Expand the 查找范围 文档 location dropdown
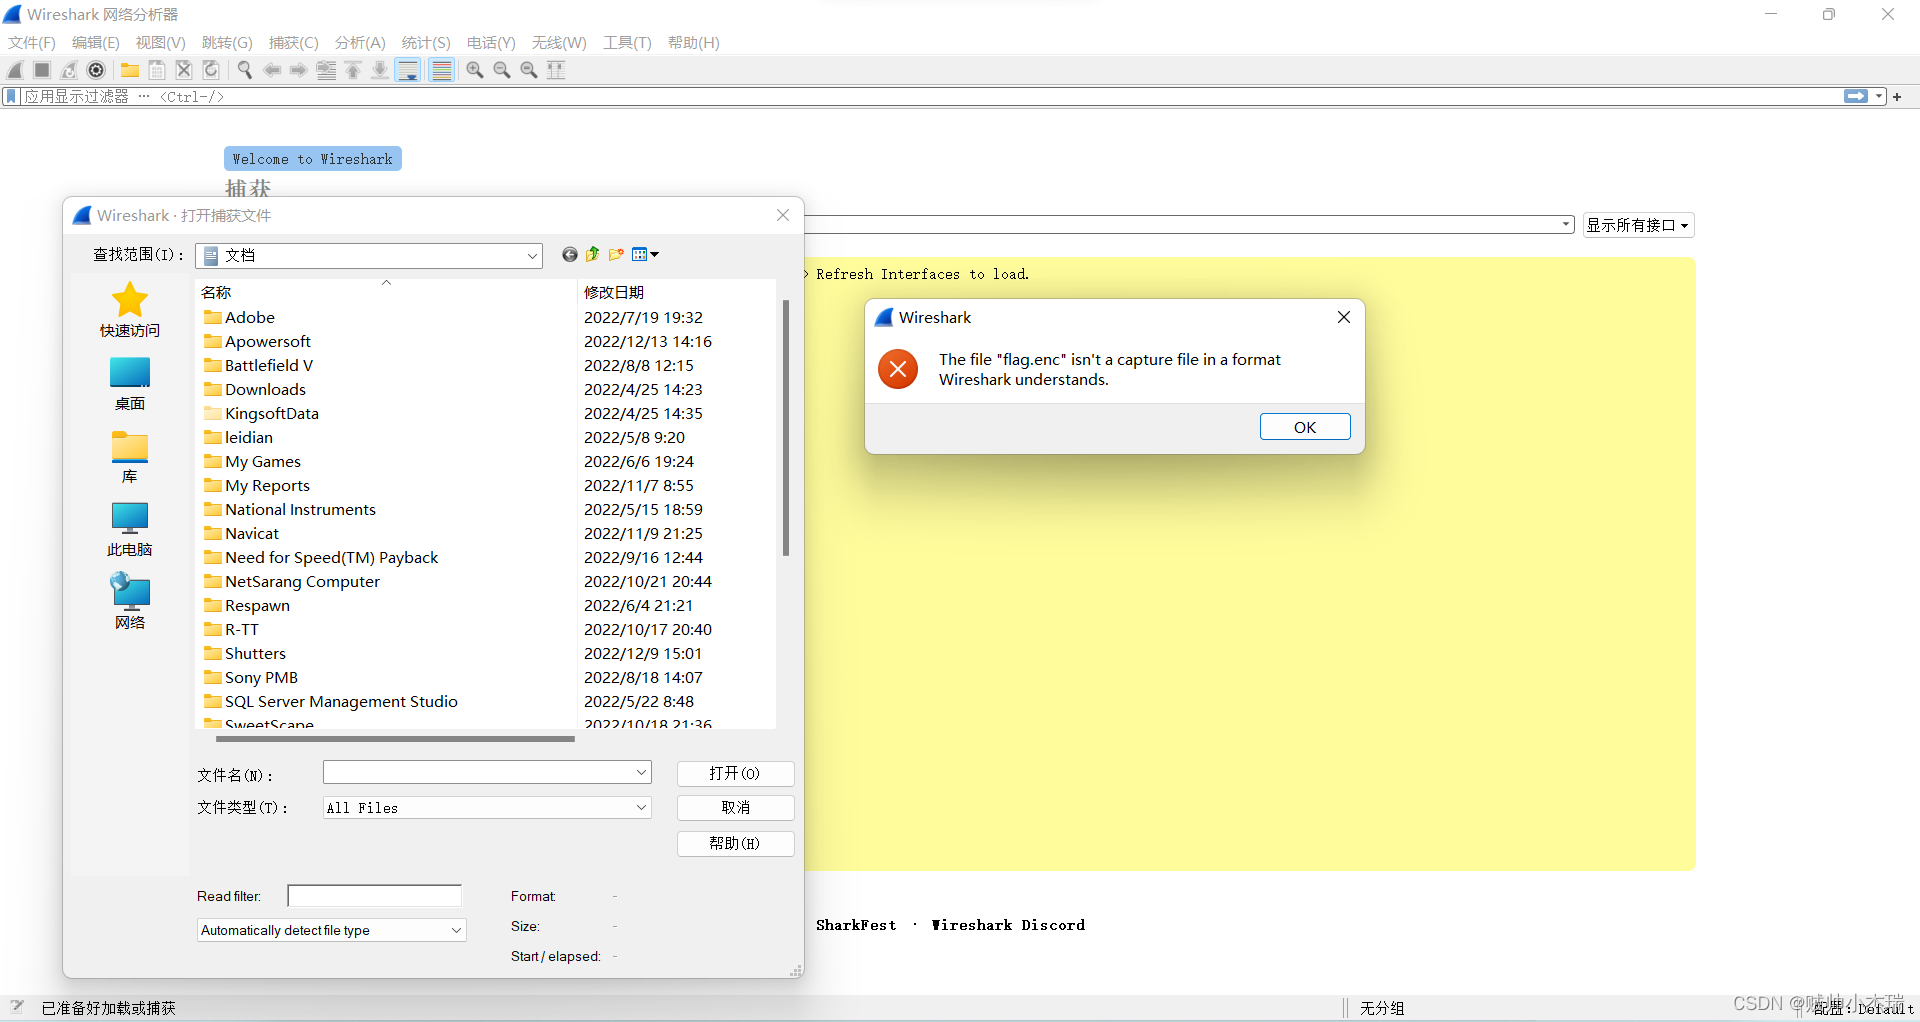The image size is (1920, 1022). 532,256
